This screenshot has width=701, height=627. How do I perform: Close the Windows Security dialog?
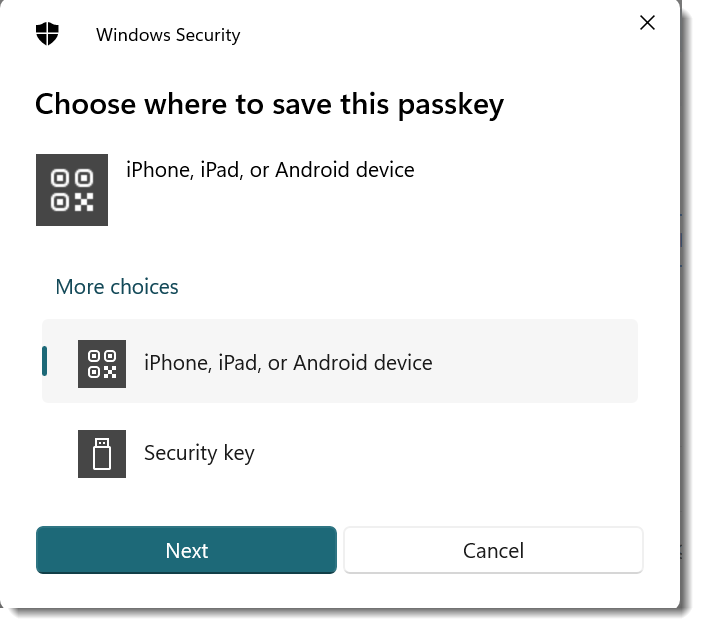(647, 23)
